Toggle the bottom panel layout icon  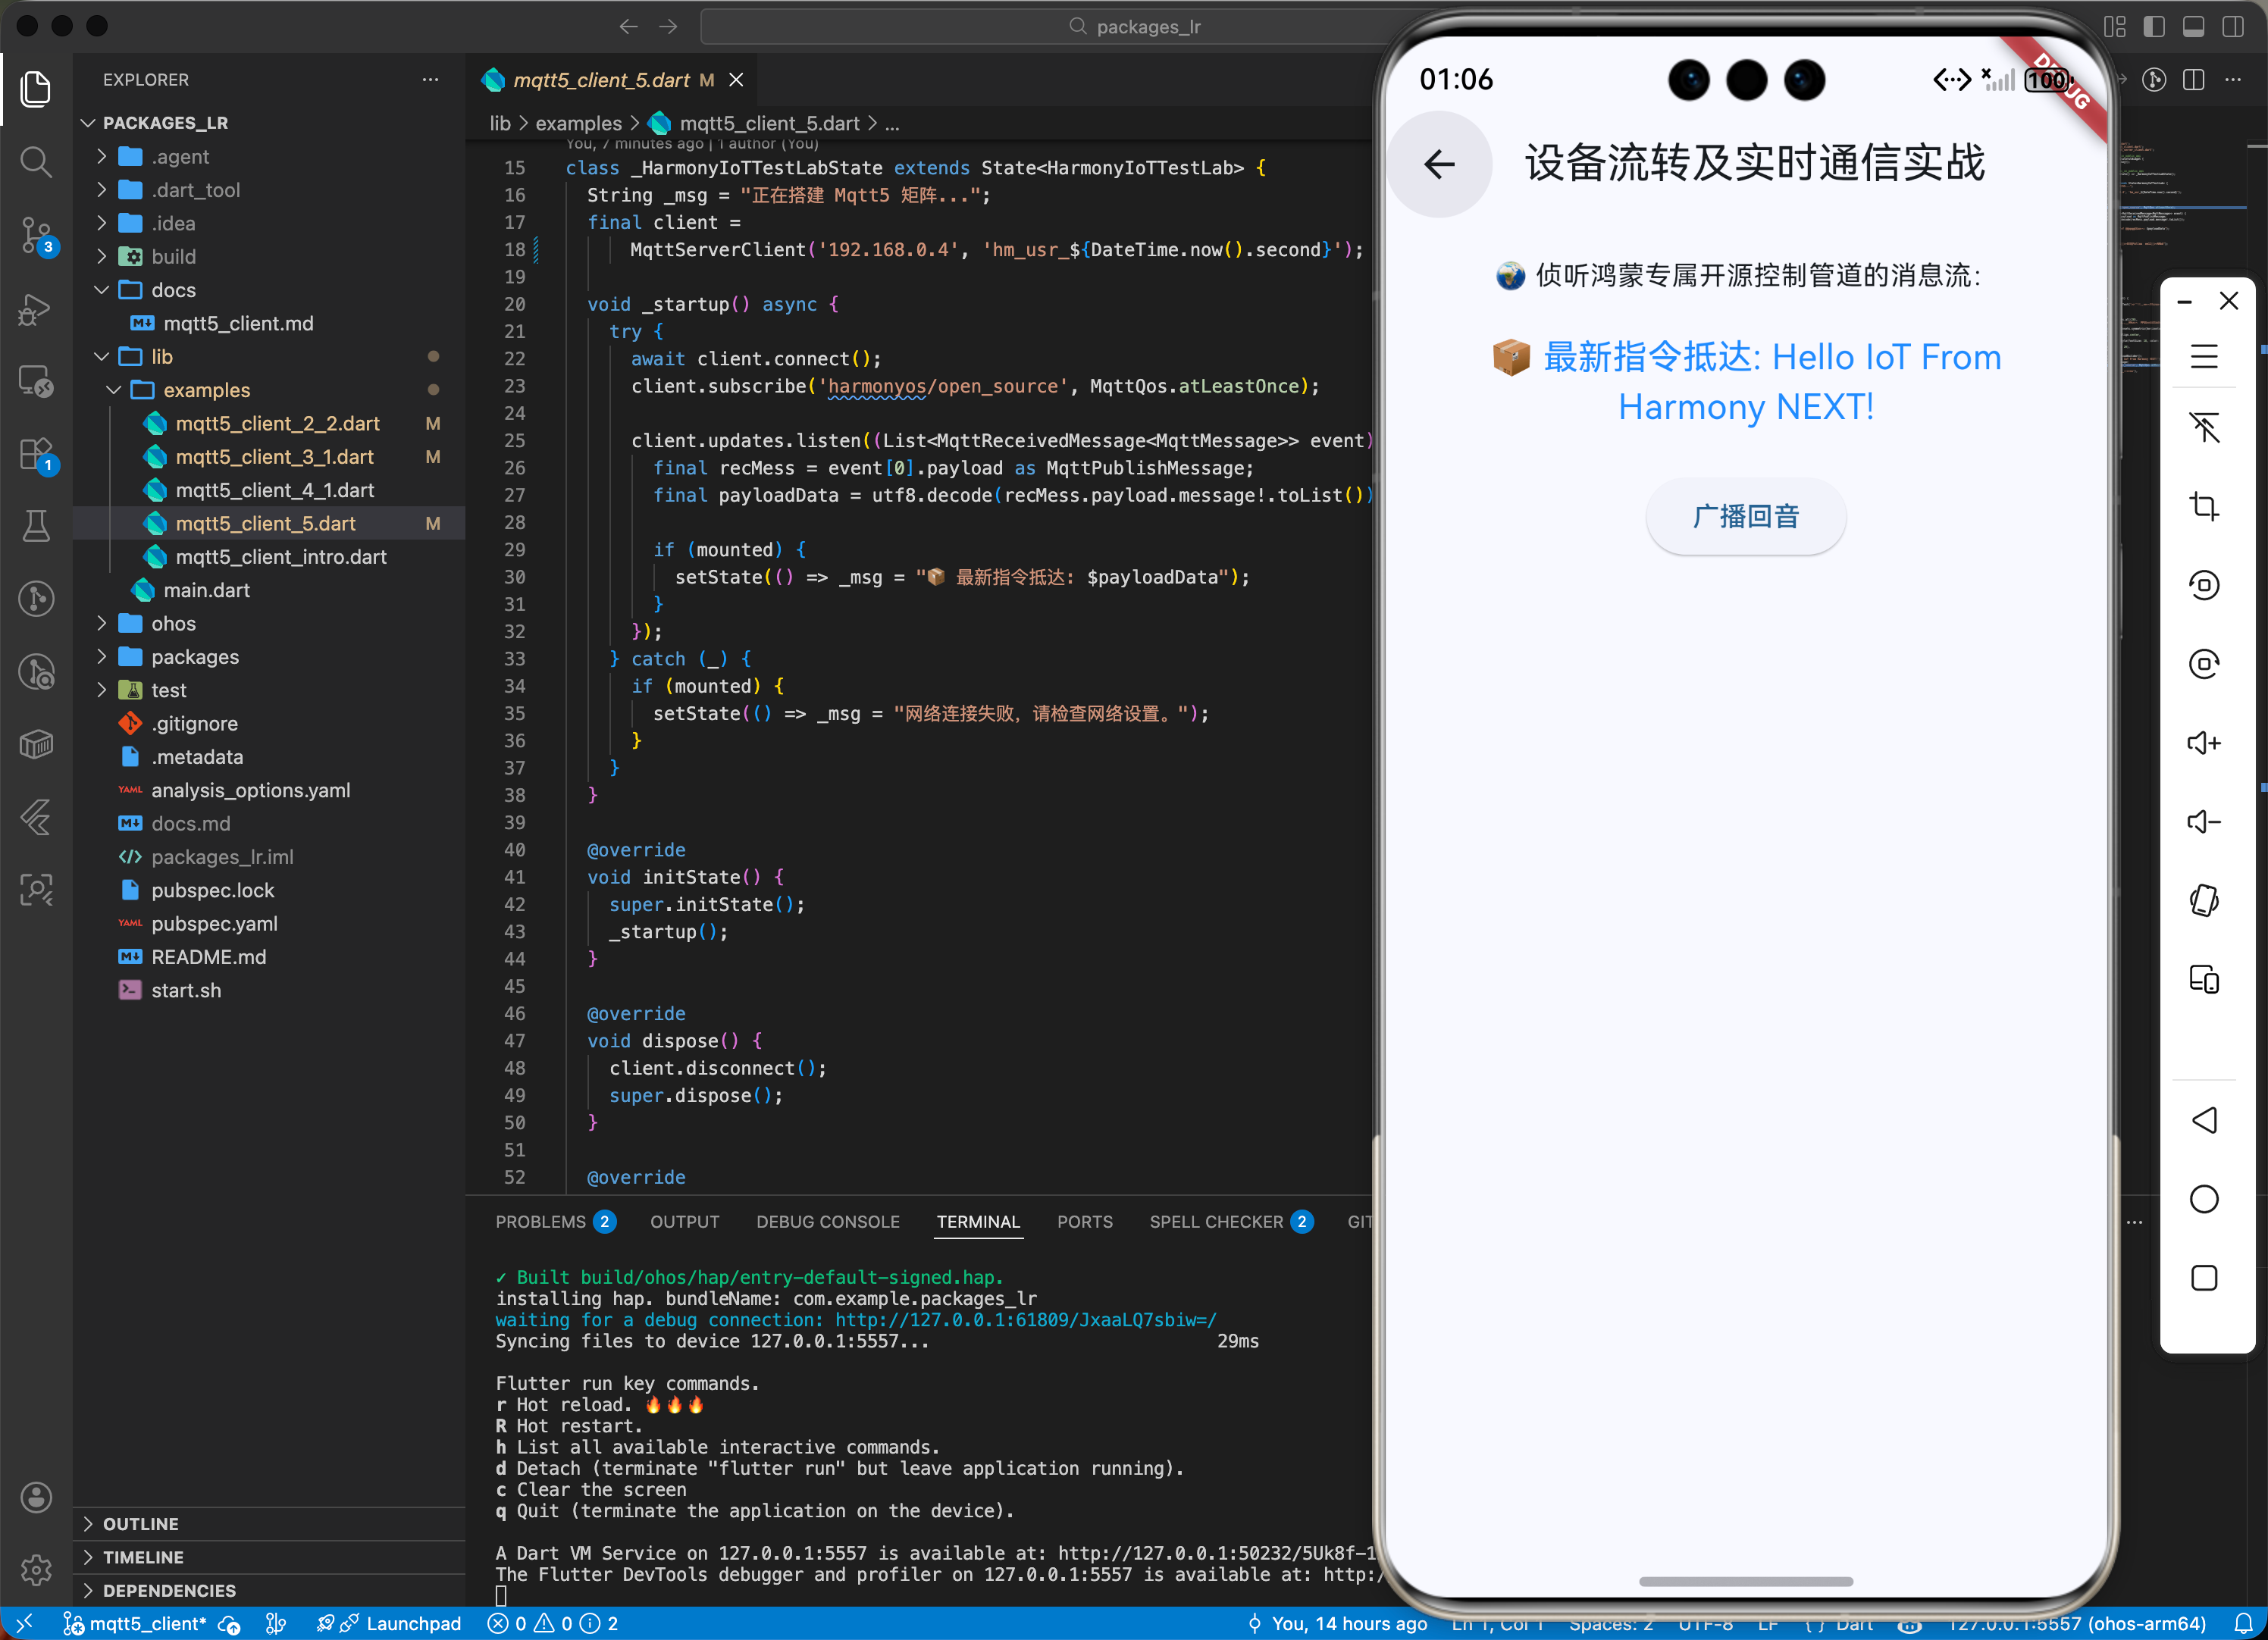click(x=2192, y=27)
